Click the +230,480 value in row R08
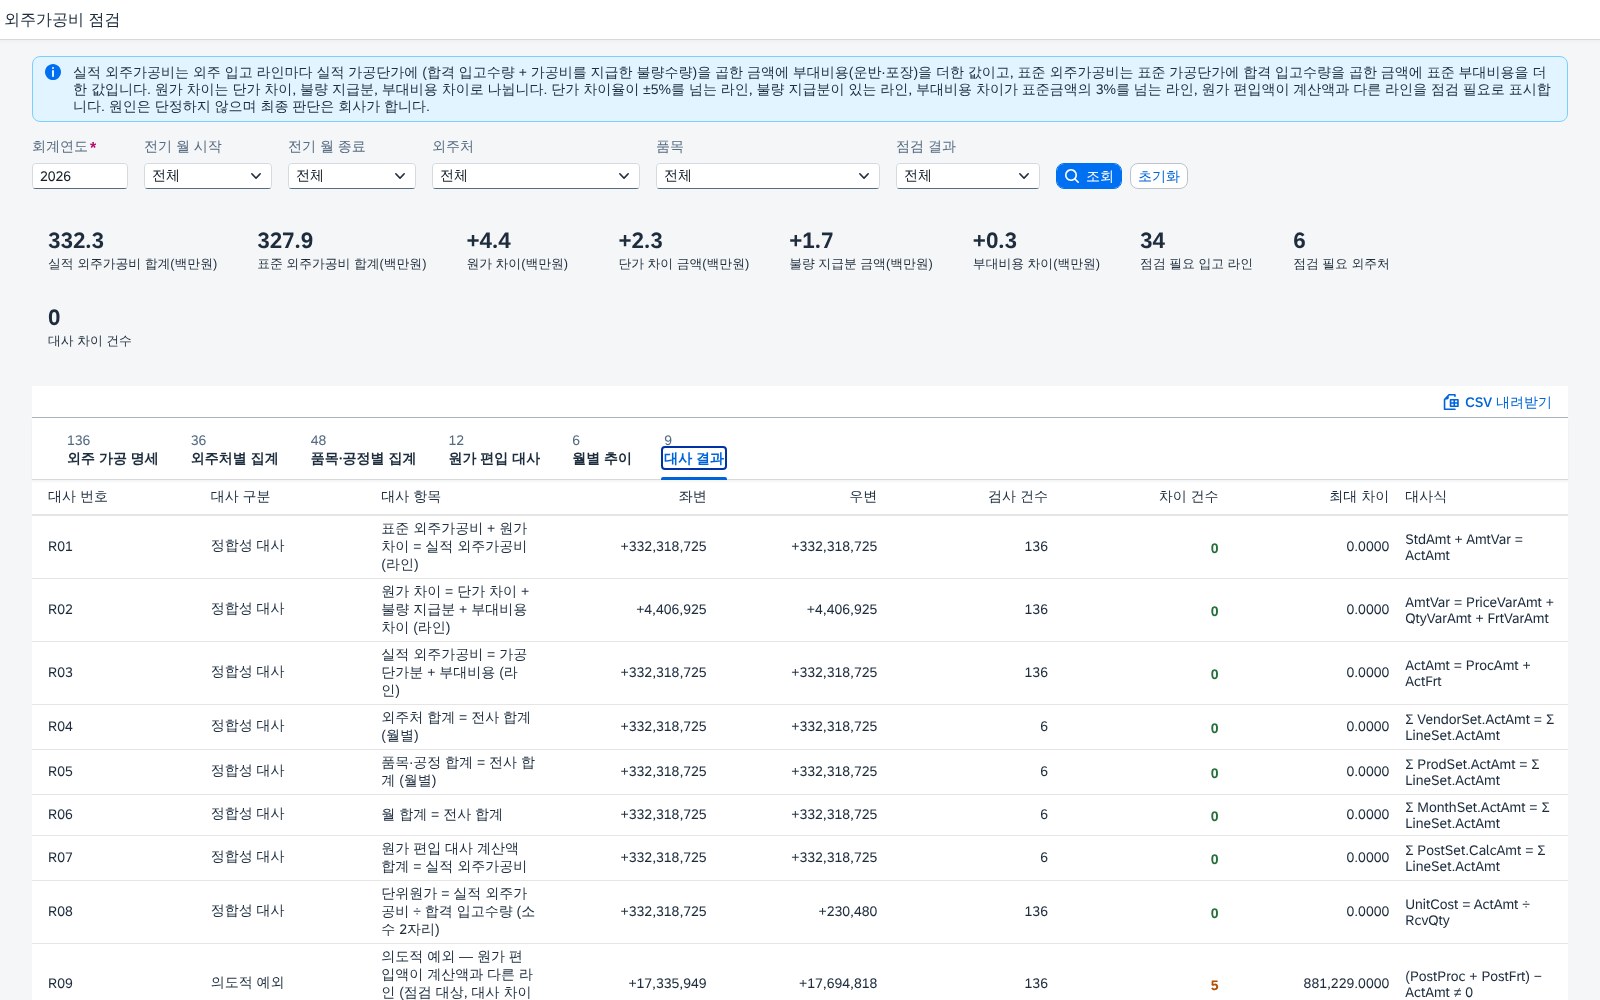 coord(848,912)
